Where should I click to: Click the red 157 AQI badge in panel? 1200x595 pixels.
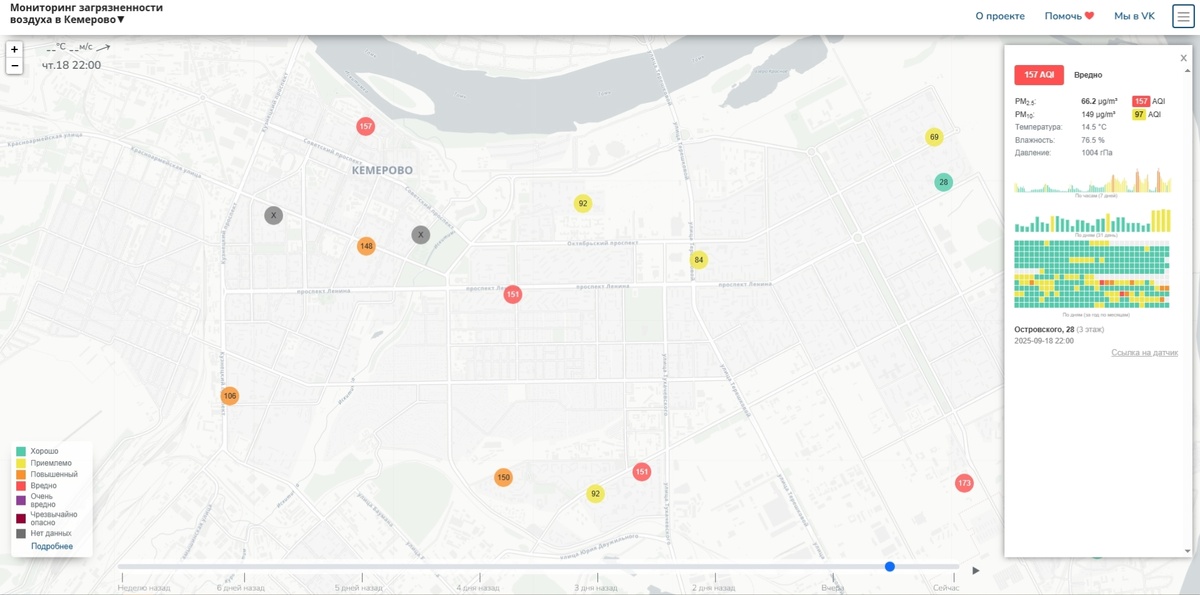(x=1039, y=75)
